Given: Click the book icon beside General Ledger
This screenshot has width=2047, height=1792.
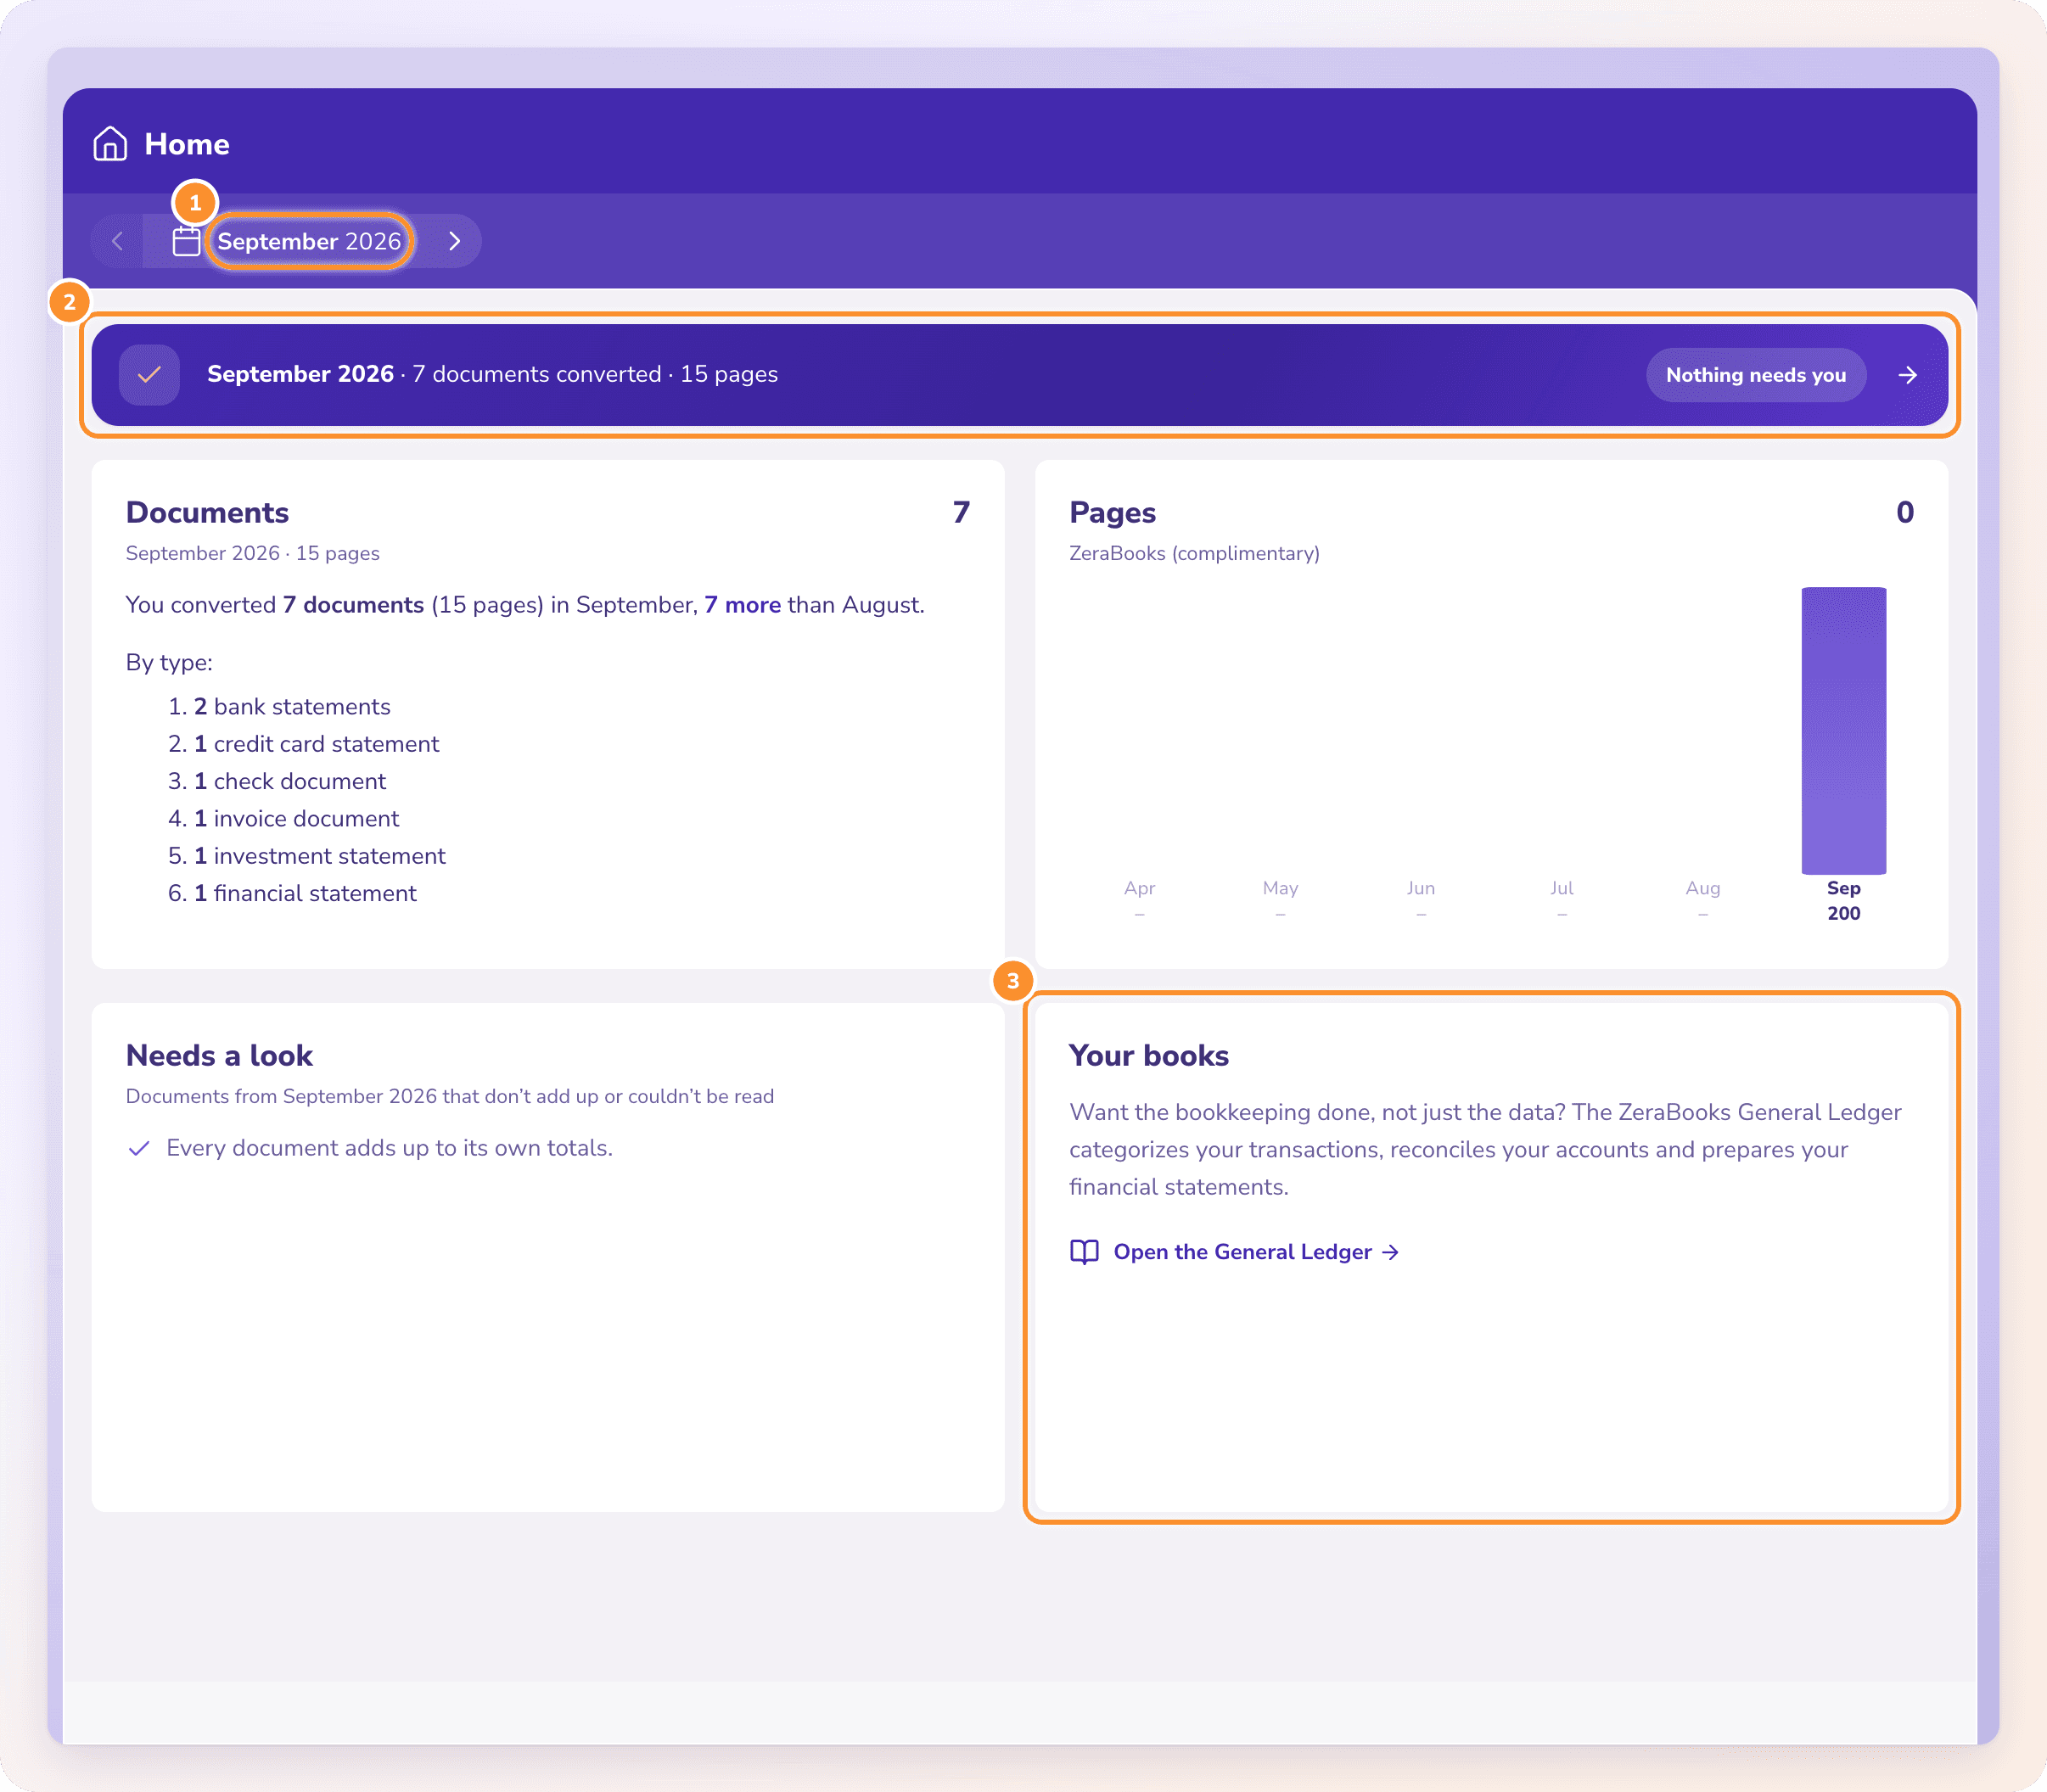Looking at the screenshot, I should coord(1084,1252).
